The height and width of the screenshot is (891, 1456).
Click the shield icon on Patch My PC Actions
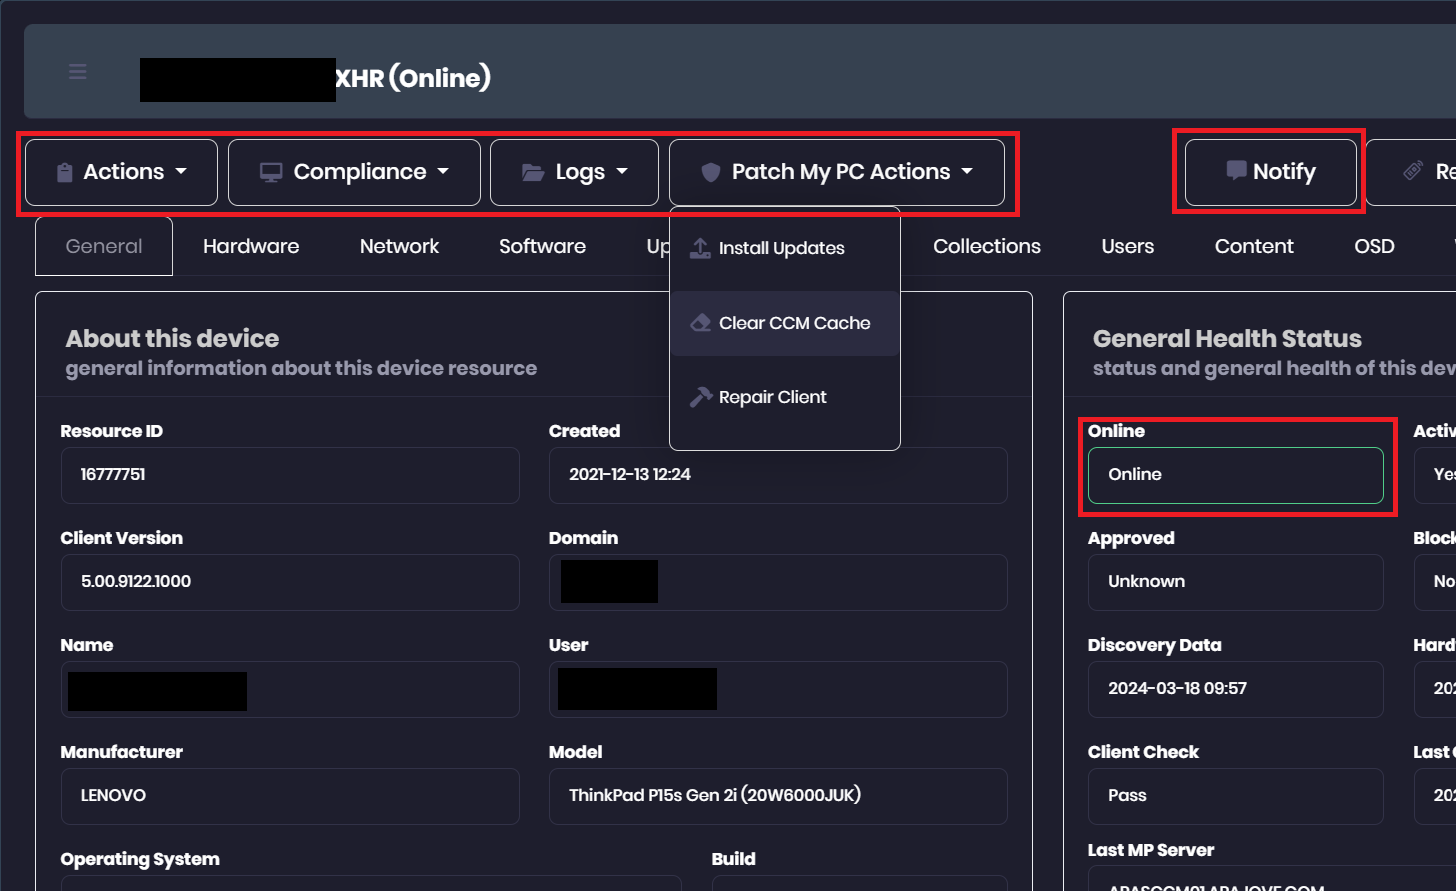(x=710, y=173)
